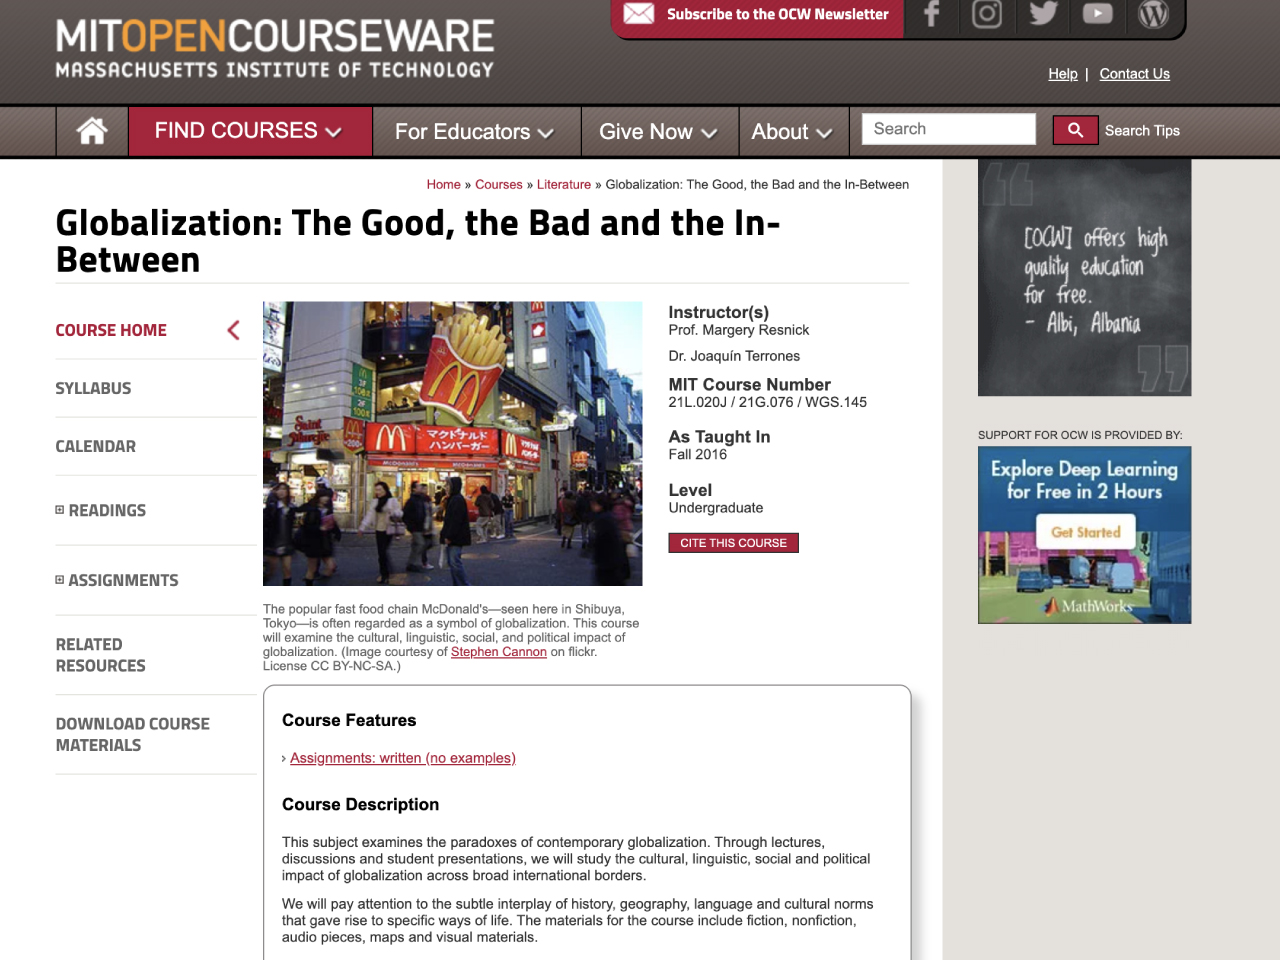Click into the Search input field
Image resolution: width=1280 pixels, height=960 pixels.
tap(948, 129)
